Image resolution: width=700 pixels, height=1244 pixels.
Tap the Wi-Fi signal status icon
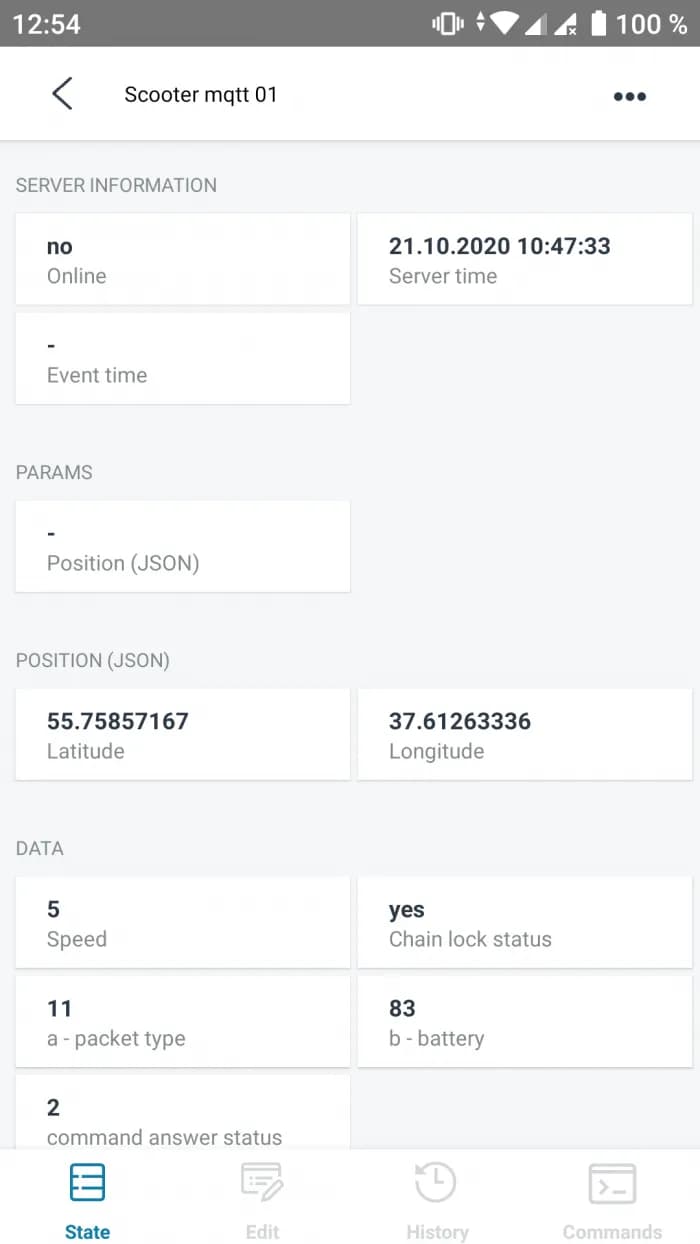click(504, 23)
